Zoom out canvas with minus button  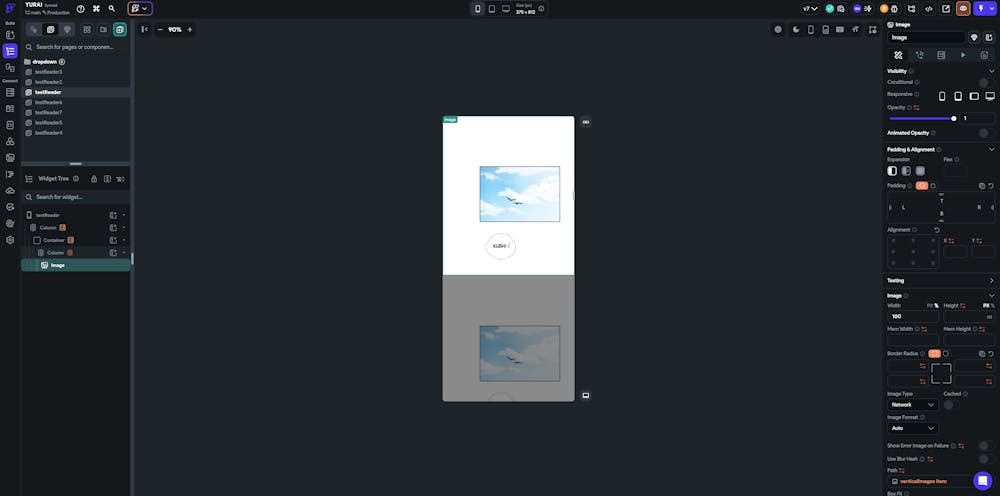(x=160, y=29)
